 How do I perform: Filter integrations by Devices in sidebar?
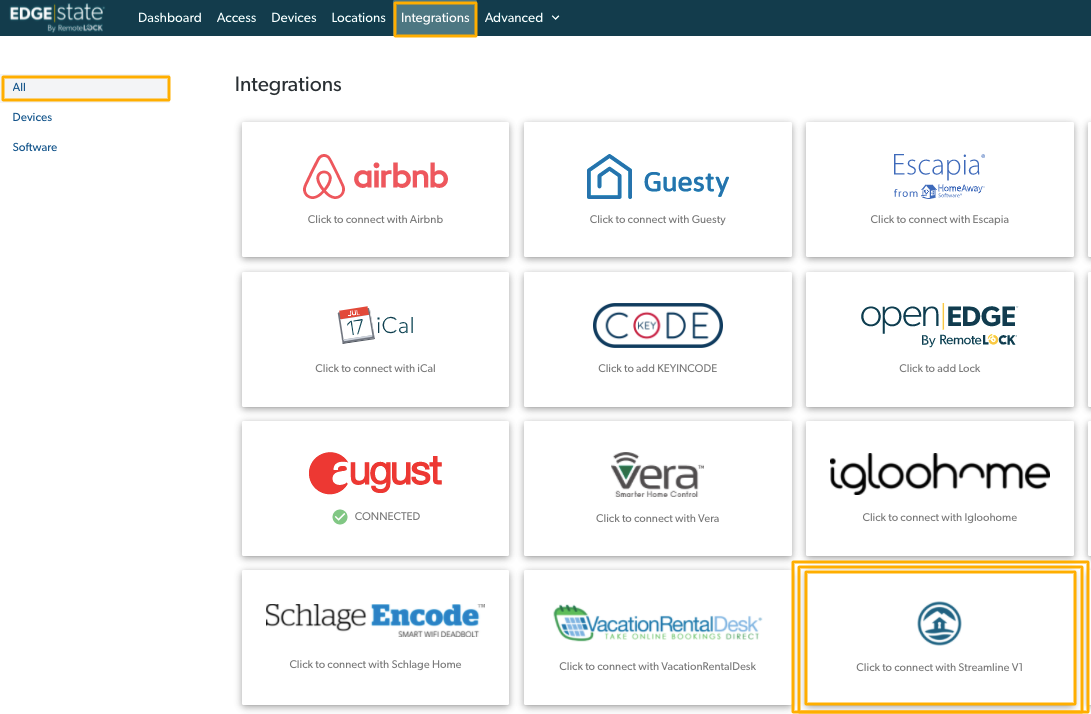(32, 117)
